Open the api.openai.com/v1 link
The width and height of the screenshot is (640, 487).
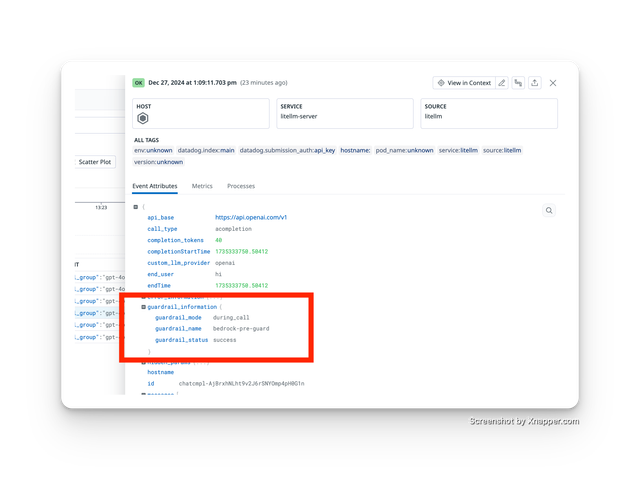[251, 217]
